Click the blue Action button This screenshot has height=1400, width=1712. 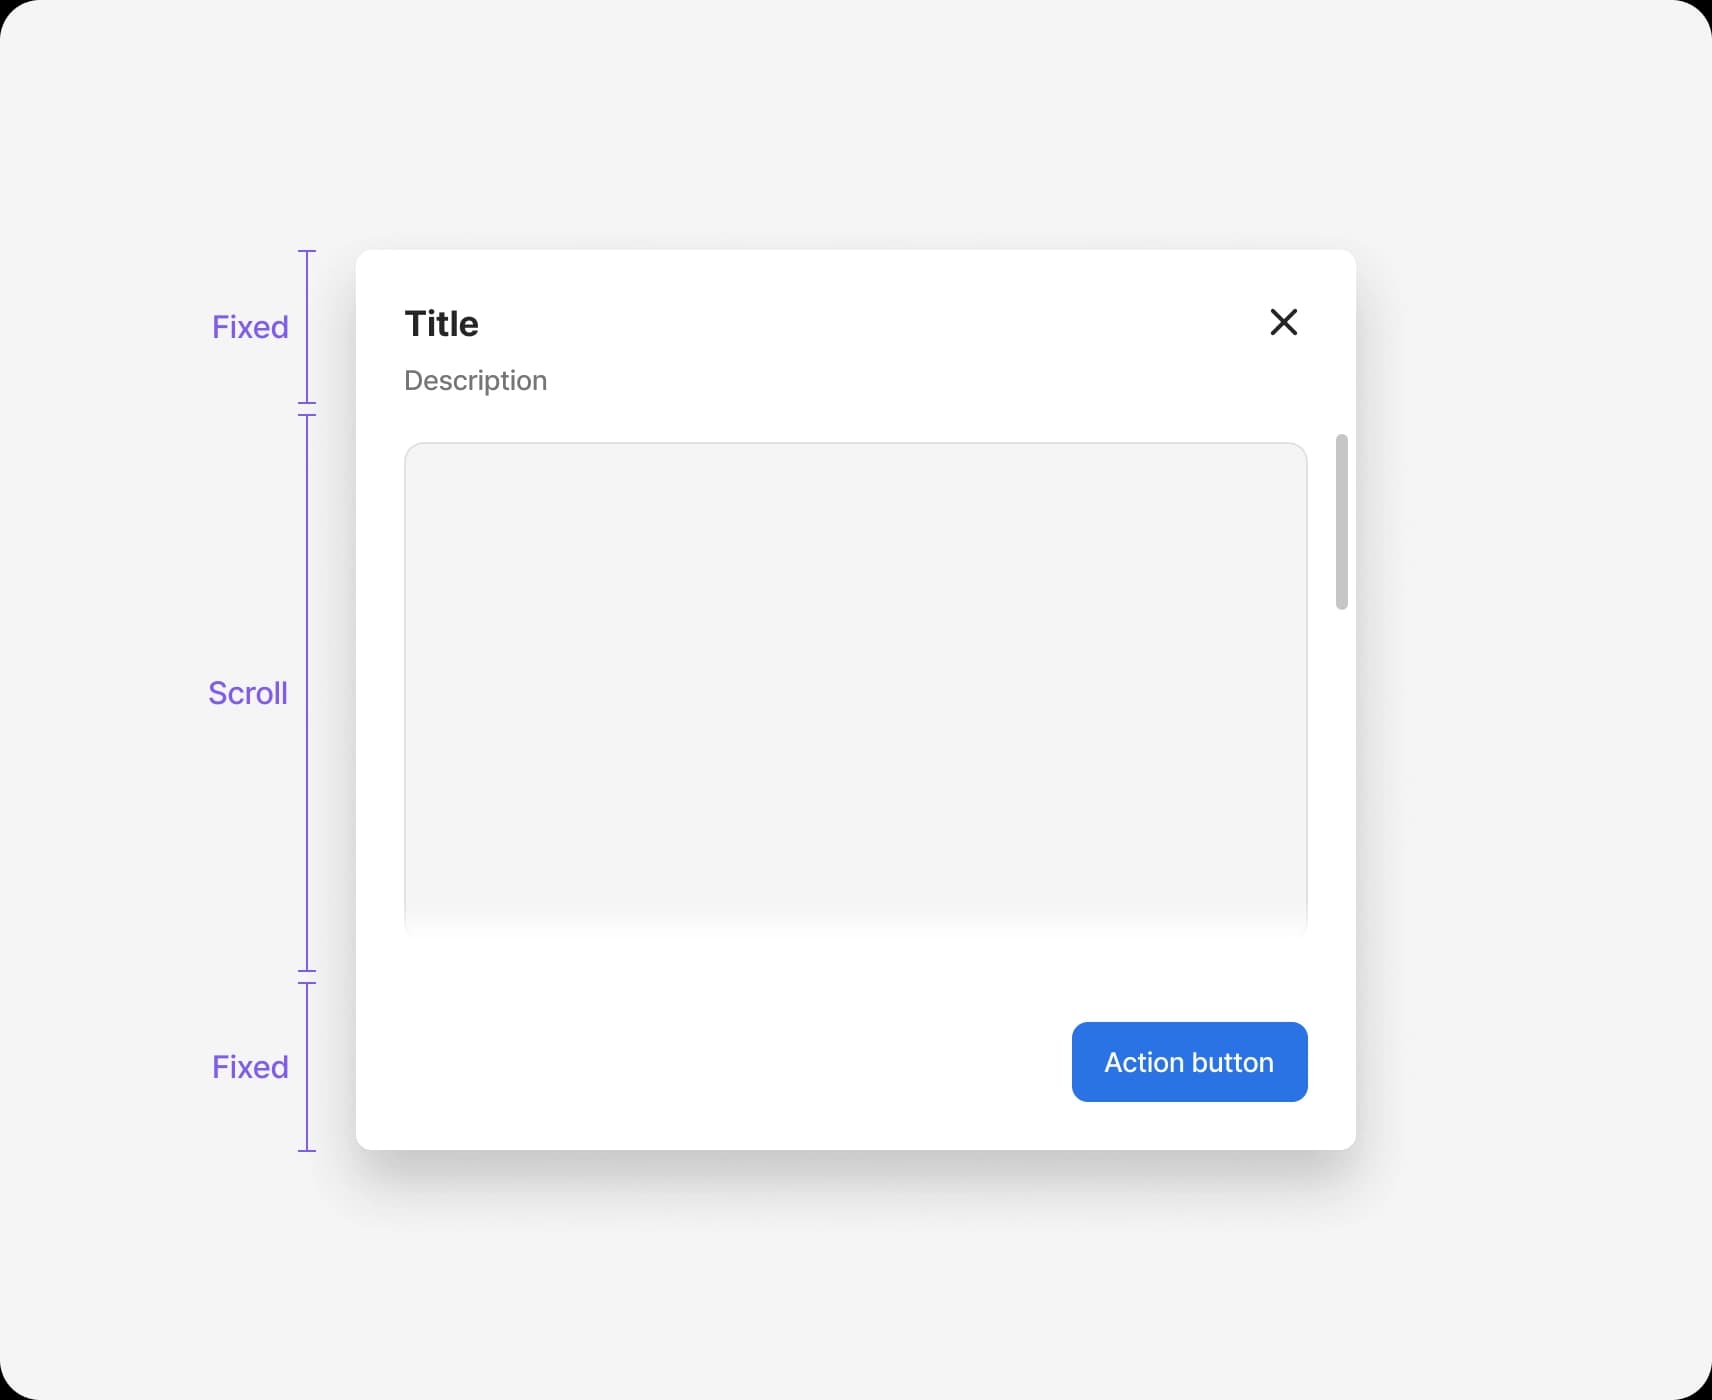tap(1189, 1062)
